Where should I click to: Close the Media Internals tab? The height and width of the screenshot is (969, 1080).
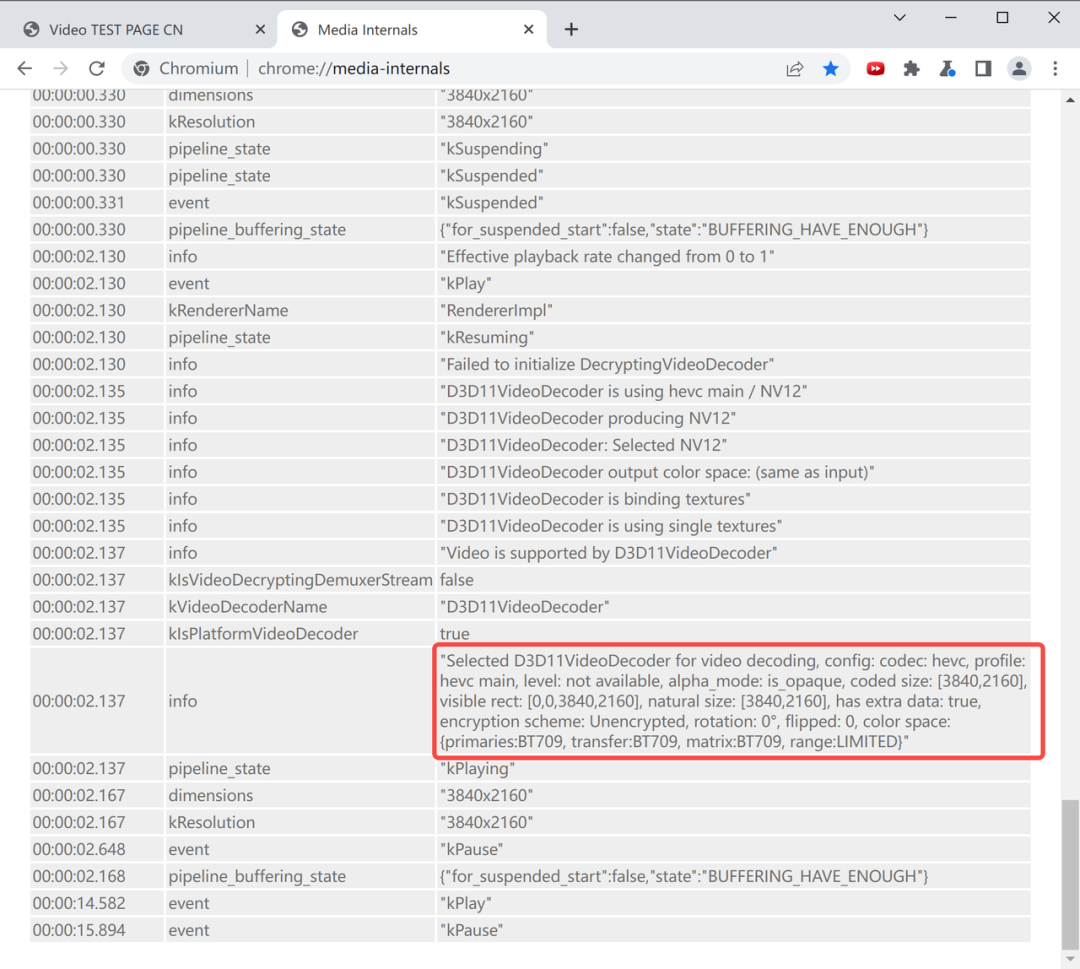click(528, 30)
